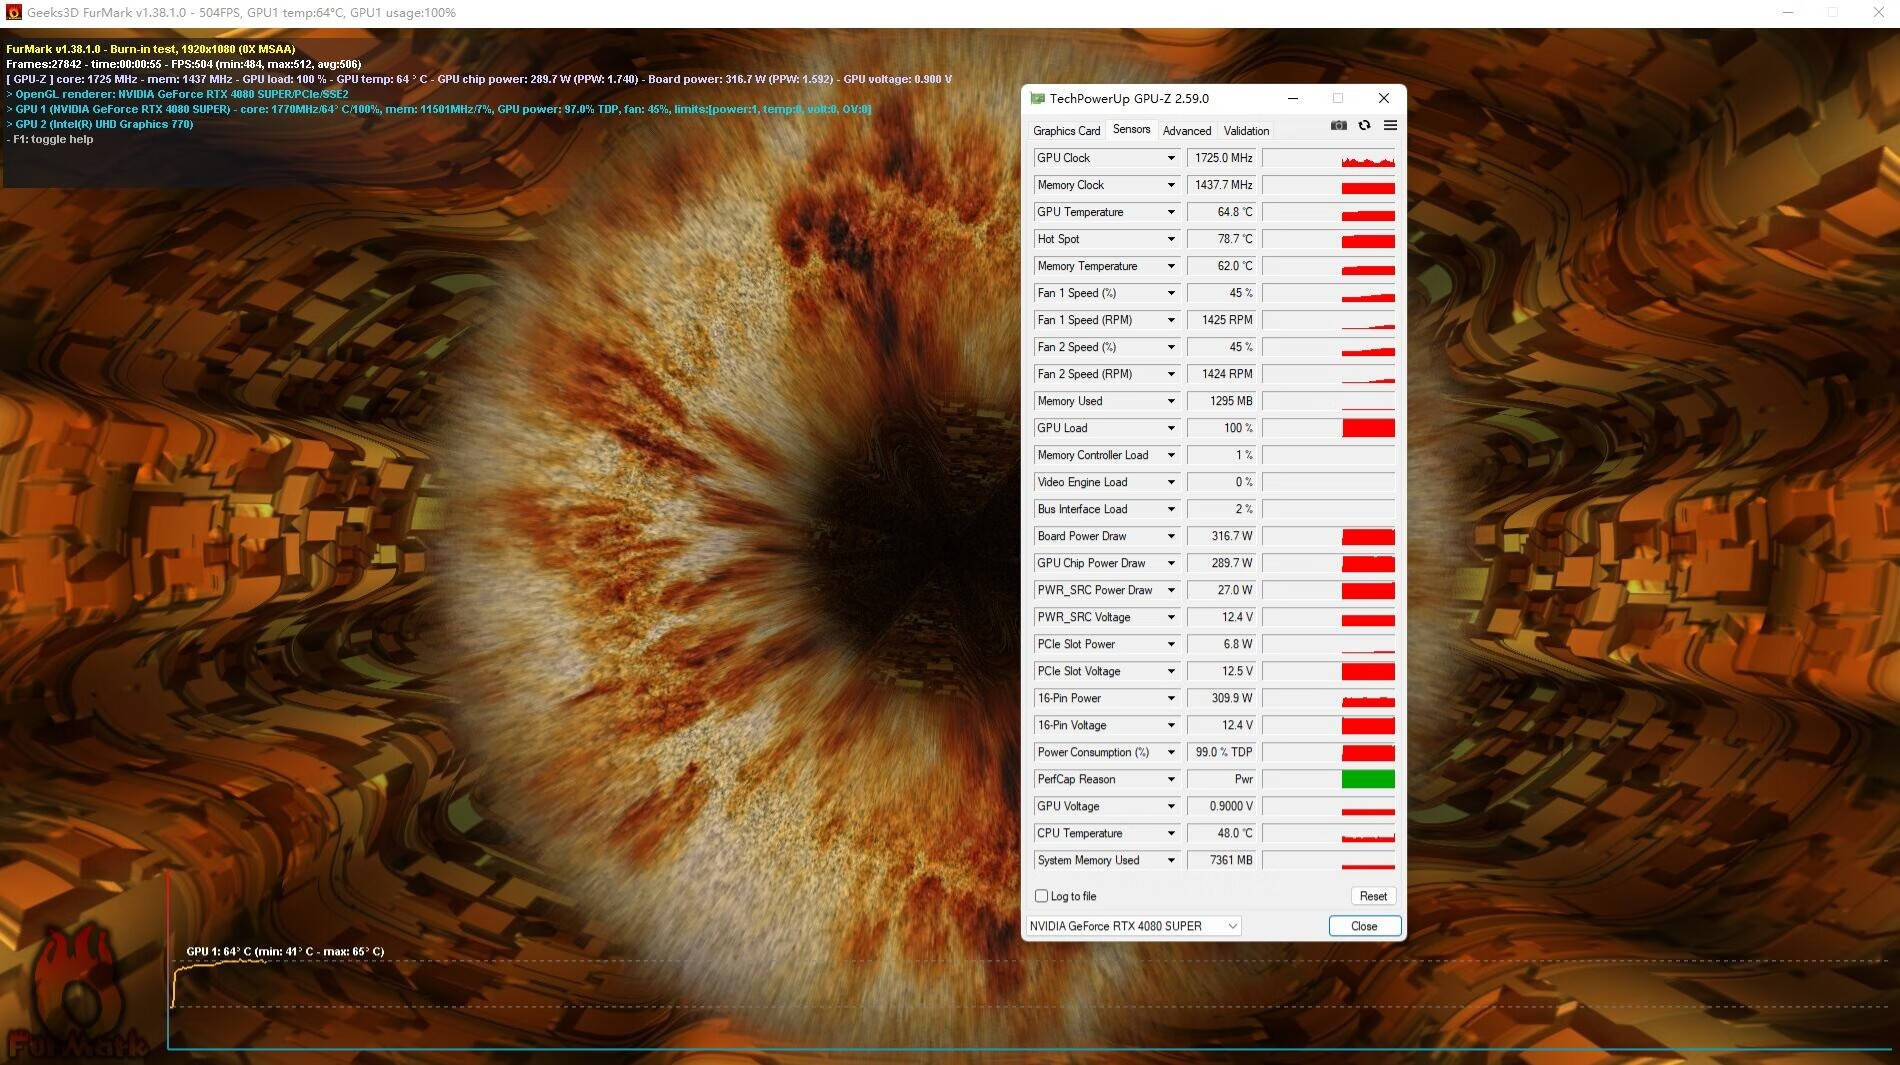This screenshot has height=1065, width=1900.
Task: Click the GPU 2 Intel UHD Graphics 770 line
Action: 100,124
